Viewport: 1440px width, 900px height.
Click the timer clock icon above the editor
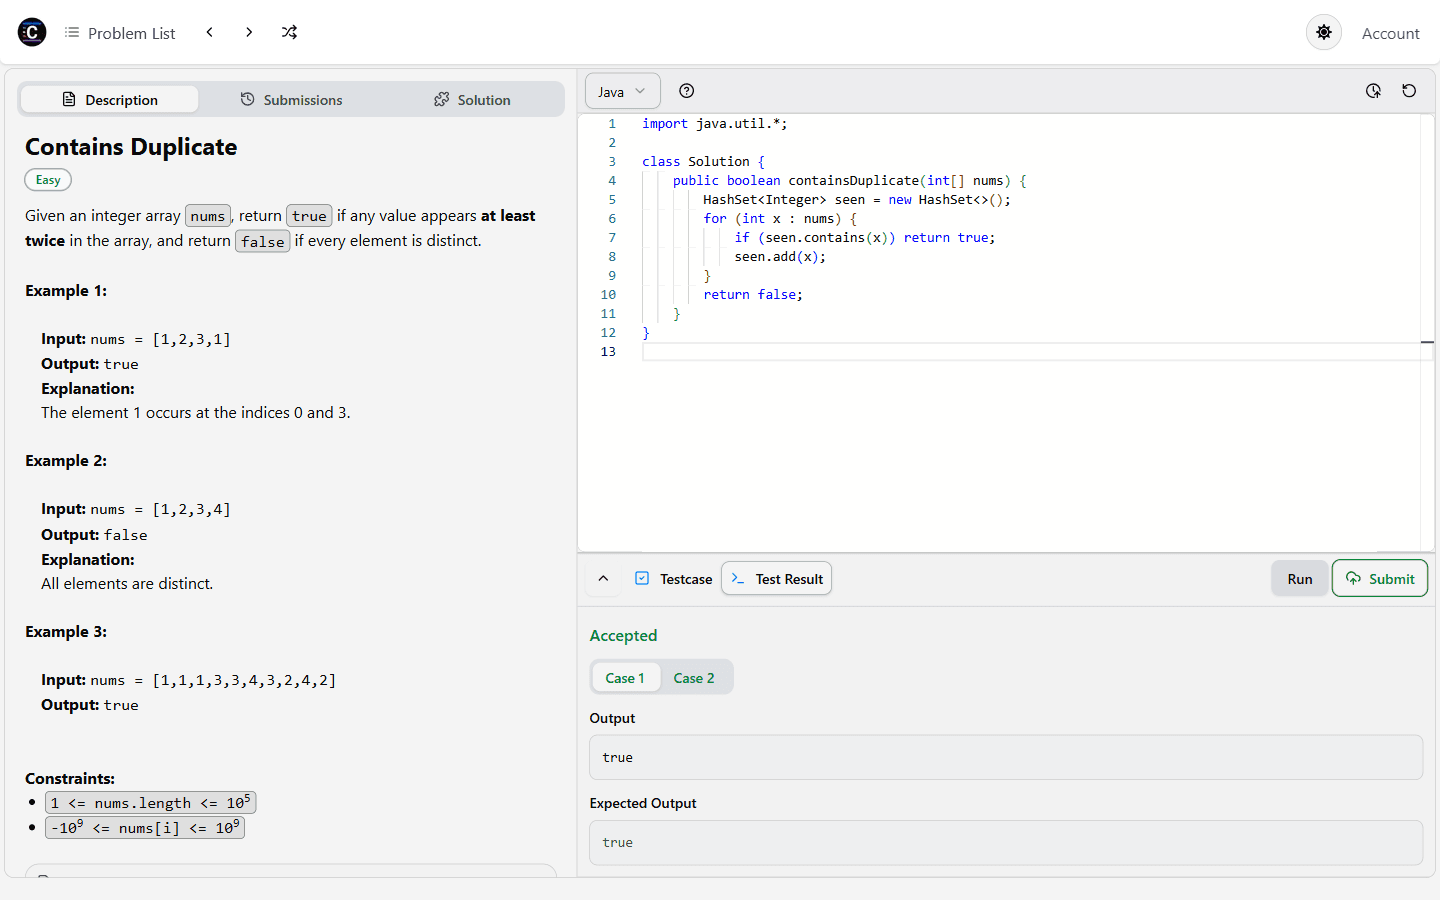[x=1373, y=91]
